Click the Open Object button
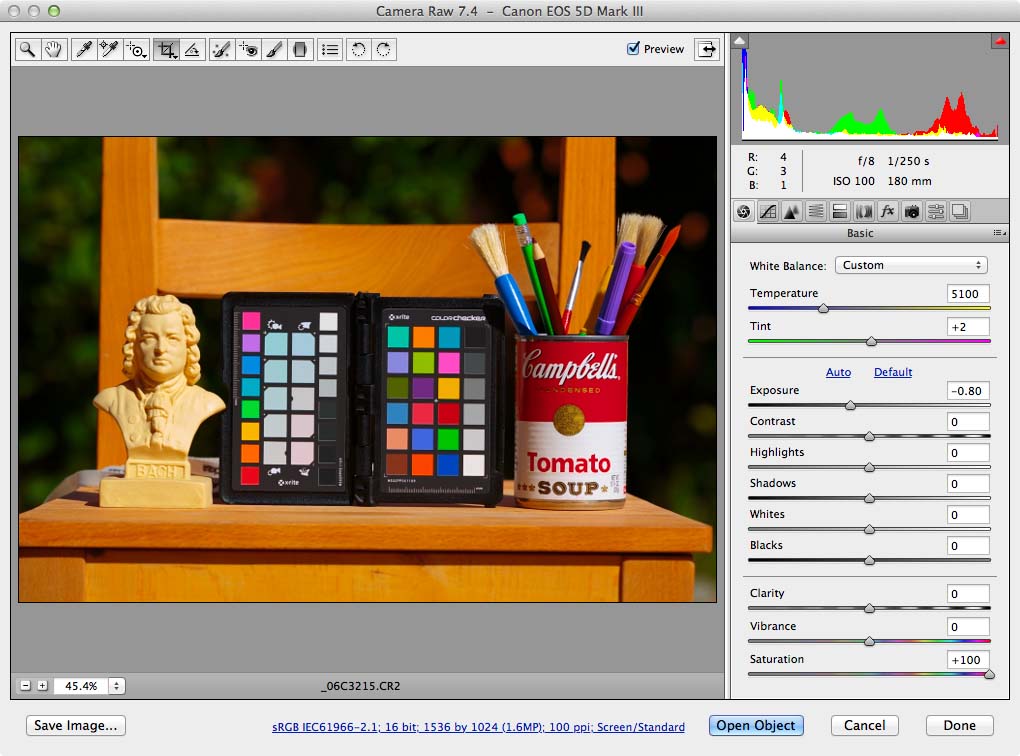The width and height of the screenshot is (1020, 756). coord(756,725)
